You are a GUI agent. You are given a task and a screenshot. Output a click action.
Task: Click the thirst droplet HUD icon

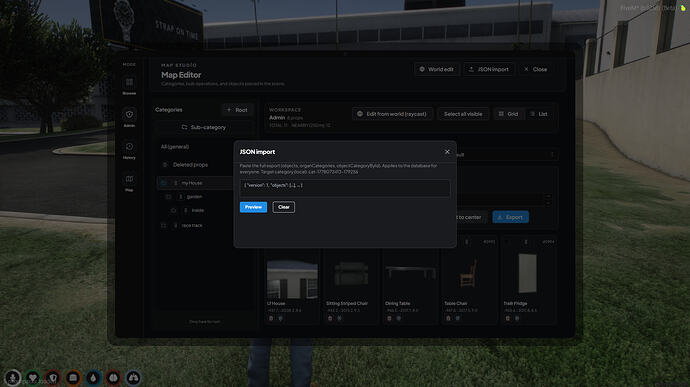[x=93, y=377]
